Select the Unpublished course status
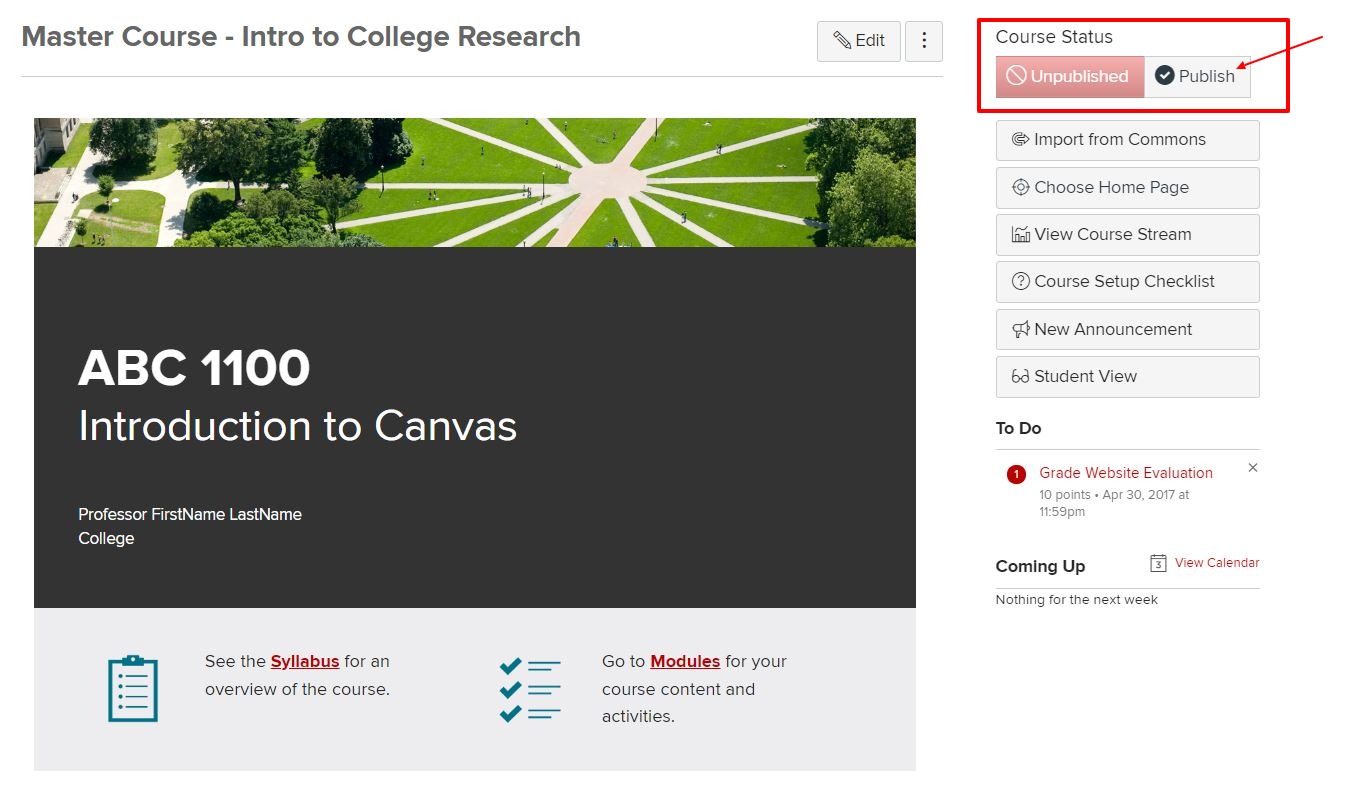This screenshot has height=791, width=1357. point(1069,76)
